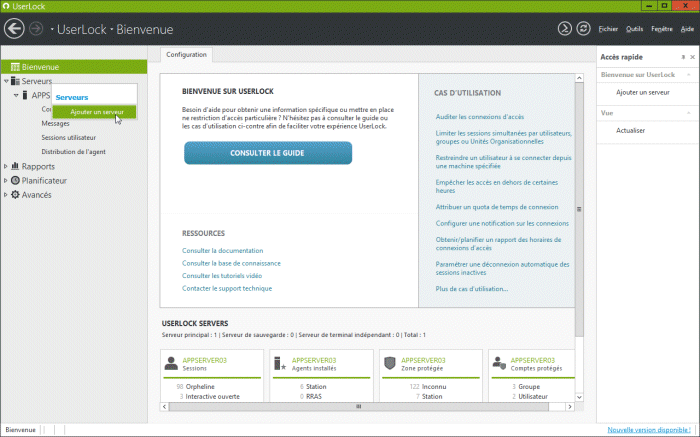Close the Accès rapide panel
This screenshot has width=700, height=437.
[692, 57]
